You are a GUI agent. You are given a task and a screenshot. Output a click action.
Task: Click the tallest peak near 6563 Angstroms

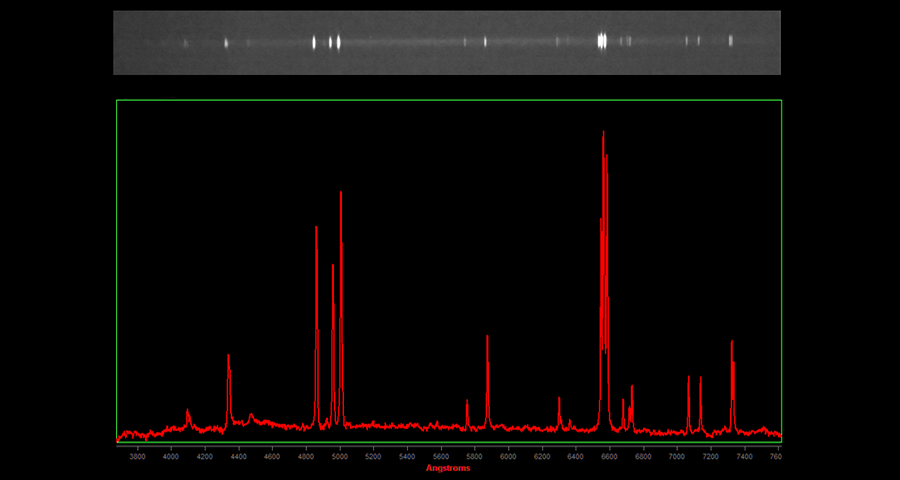tap(603, 134)
